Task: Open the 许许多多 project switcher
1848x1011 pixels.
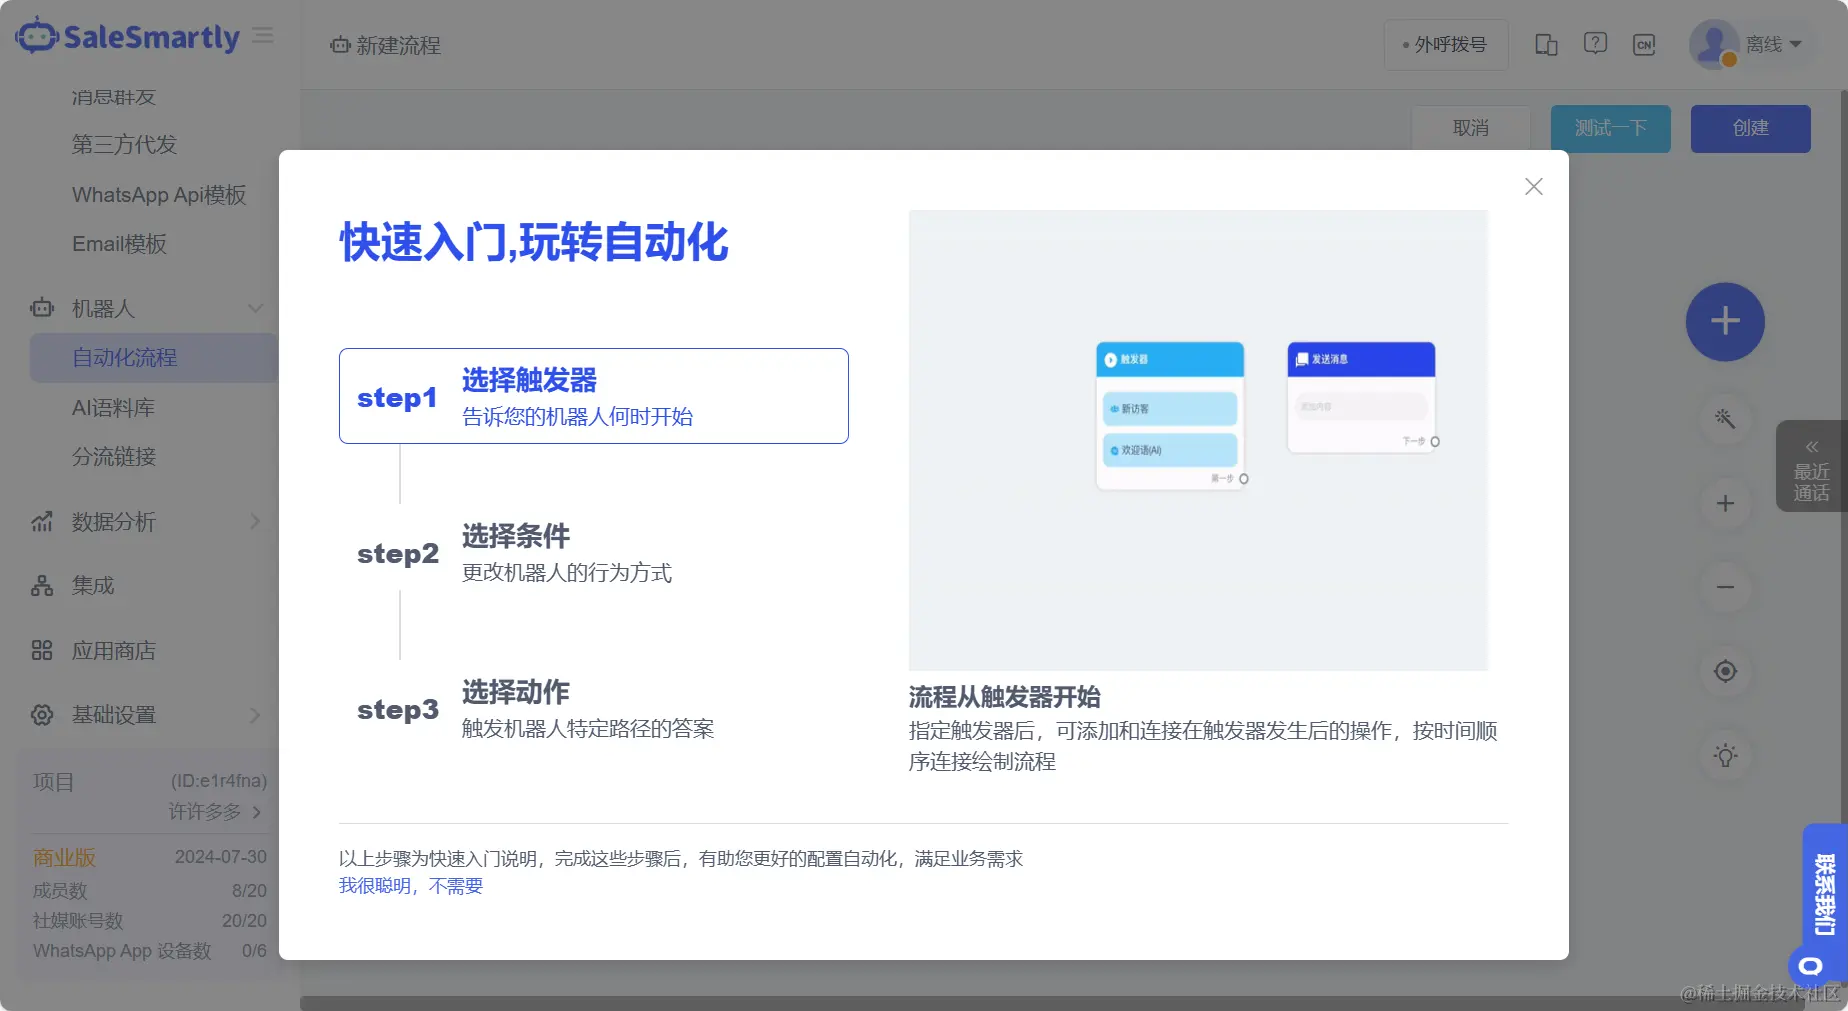Action: tap(215, 812)
